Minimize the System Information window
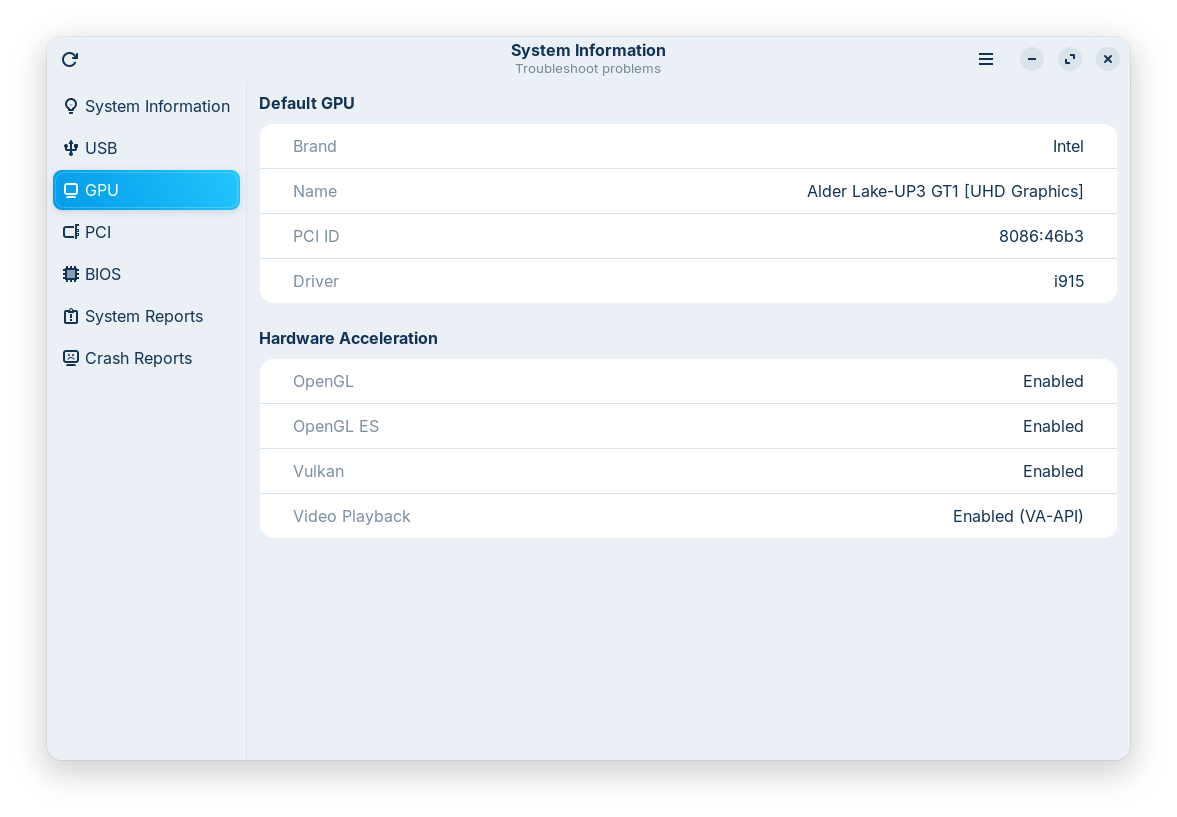The image size is (1177, 817). tap(1032, 60)
